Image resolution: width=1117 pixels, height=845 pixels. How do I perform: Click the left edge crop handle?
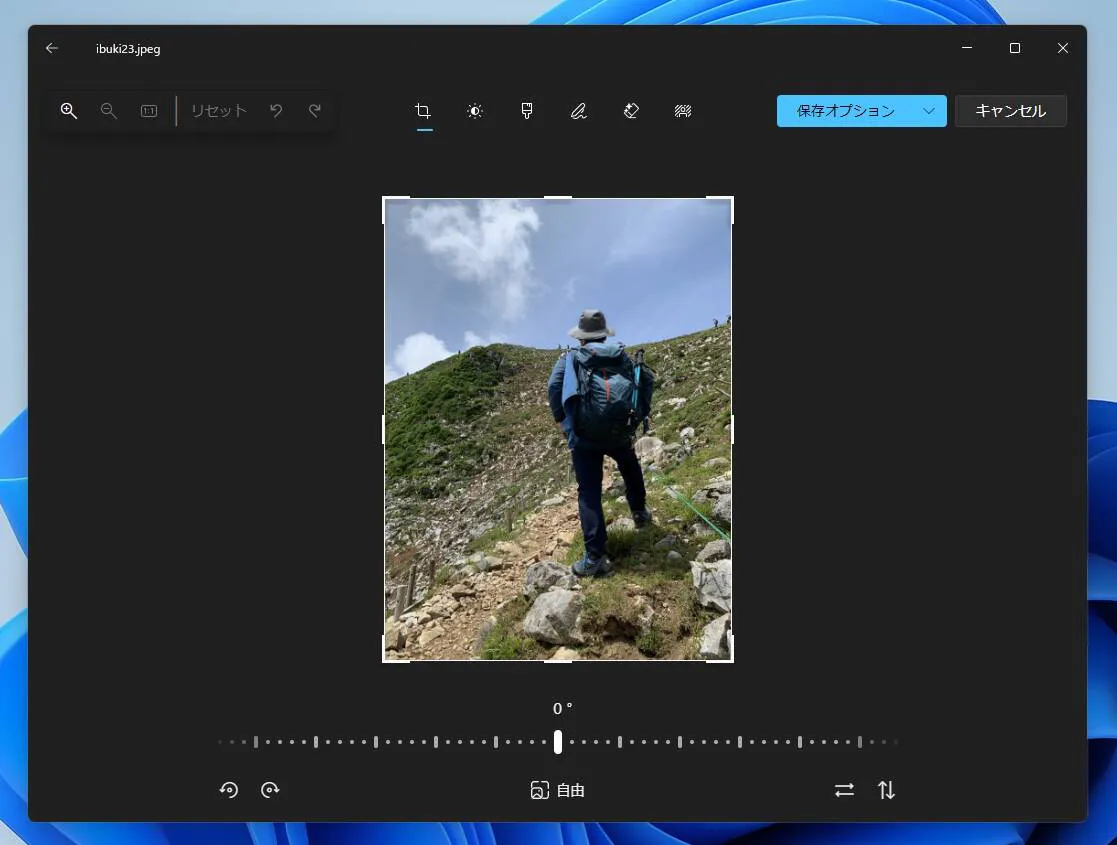click(x=383, y=430)
